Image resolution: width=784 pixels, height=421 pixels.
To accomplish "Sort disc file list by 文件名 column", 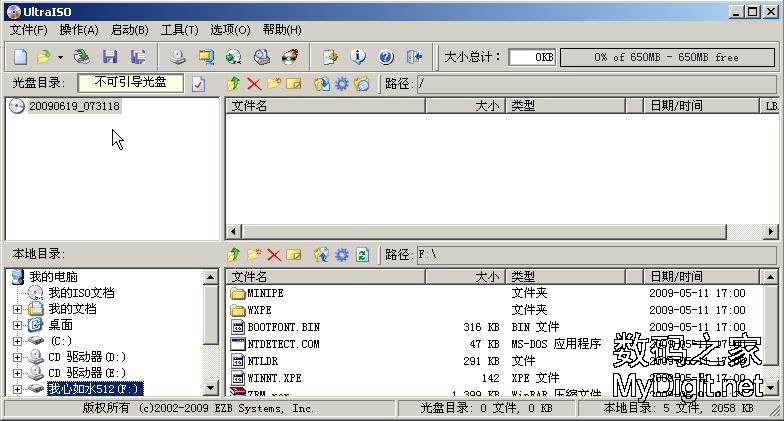I will click(325, 106).
